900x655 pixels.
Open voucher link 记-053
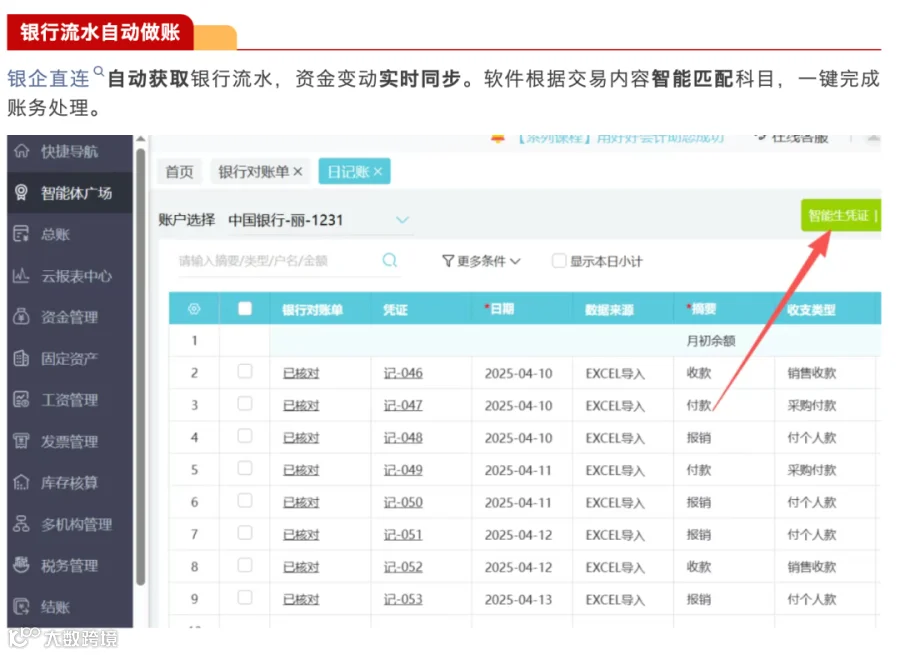(x=403, y=599)
